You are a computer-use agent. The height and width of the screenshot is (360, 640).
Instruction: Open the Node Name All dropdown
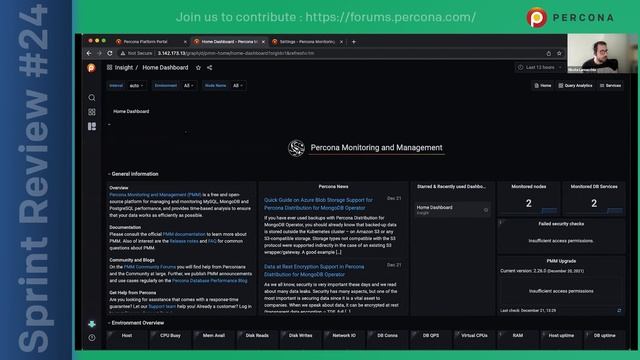(238, 86)
